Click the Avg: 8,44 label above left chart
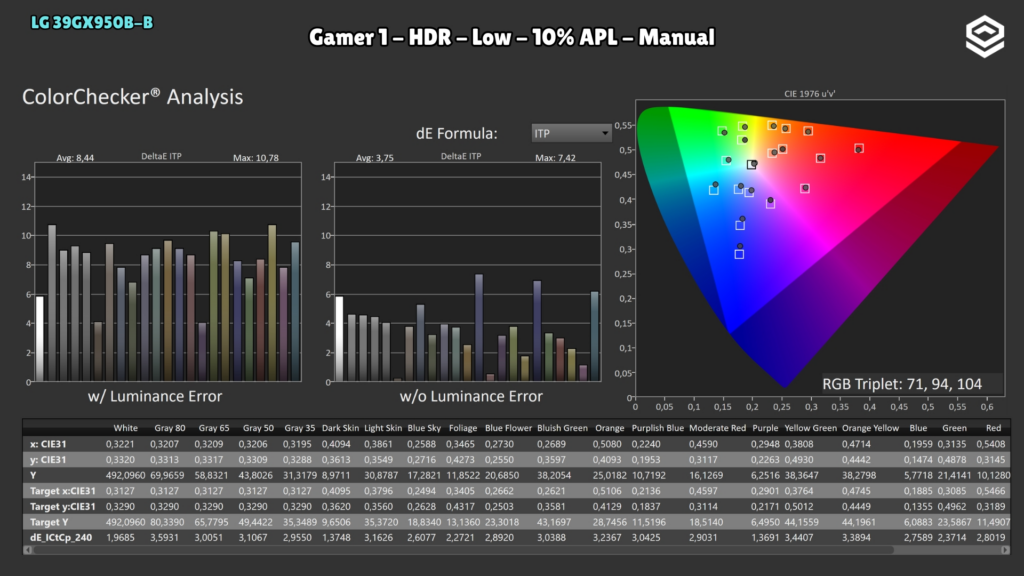Image resolution: width=1024 pixels, height=576 pixels. coord(75,157)
